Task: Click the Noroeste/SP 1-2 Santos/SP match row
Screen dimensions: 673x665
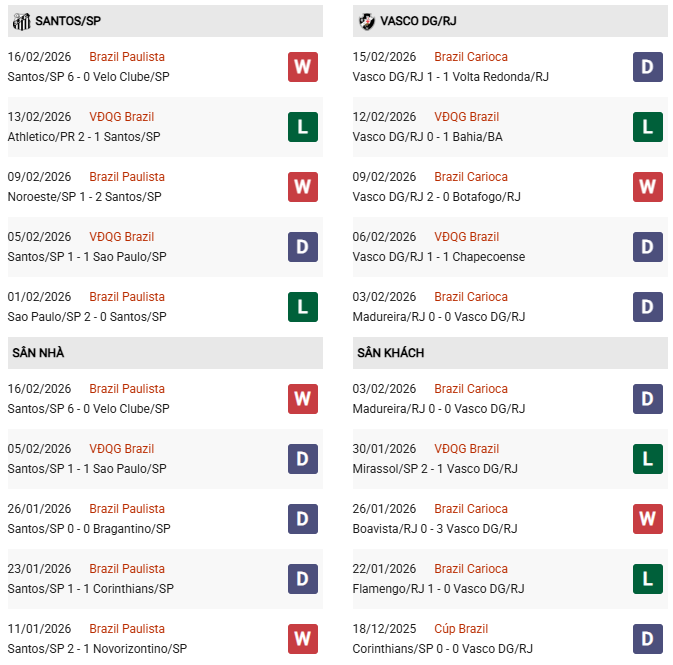Action: pyautogui.click(x=84, y=197)
